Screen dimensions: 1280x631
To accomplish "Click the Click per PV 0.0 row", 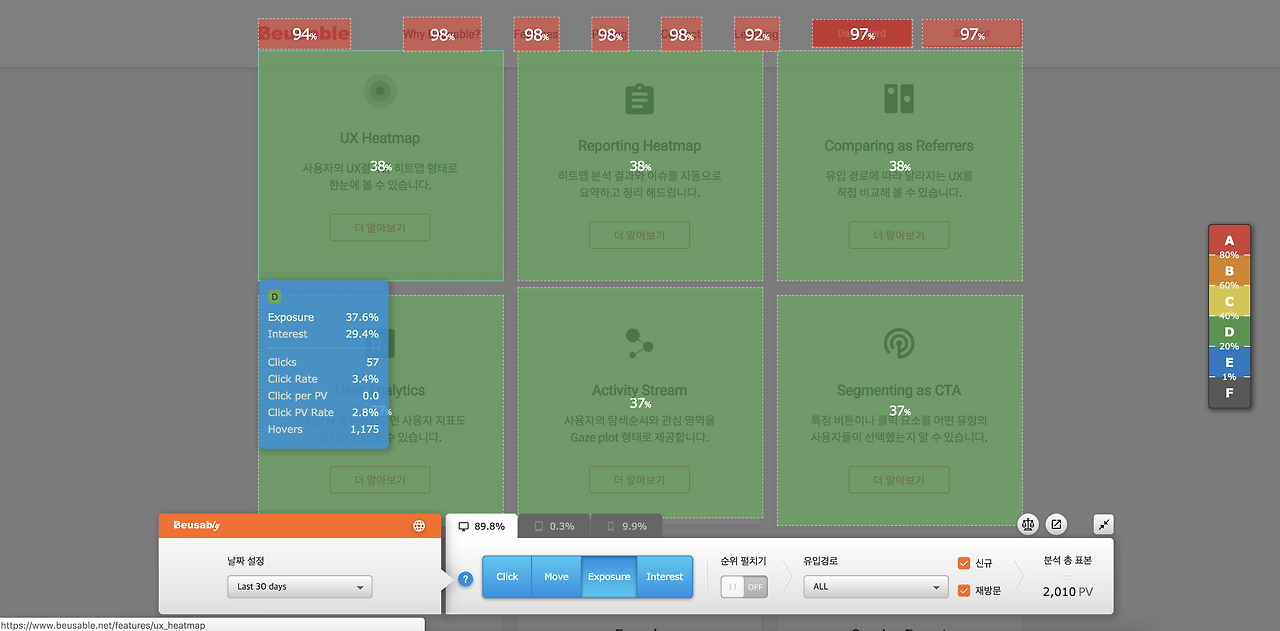I will (323, 396).
